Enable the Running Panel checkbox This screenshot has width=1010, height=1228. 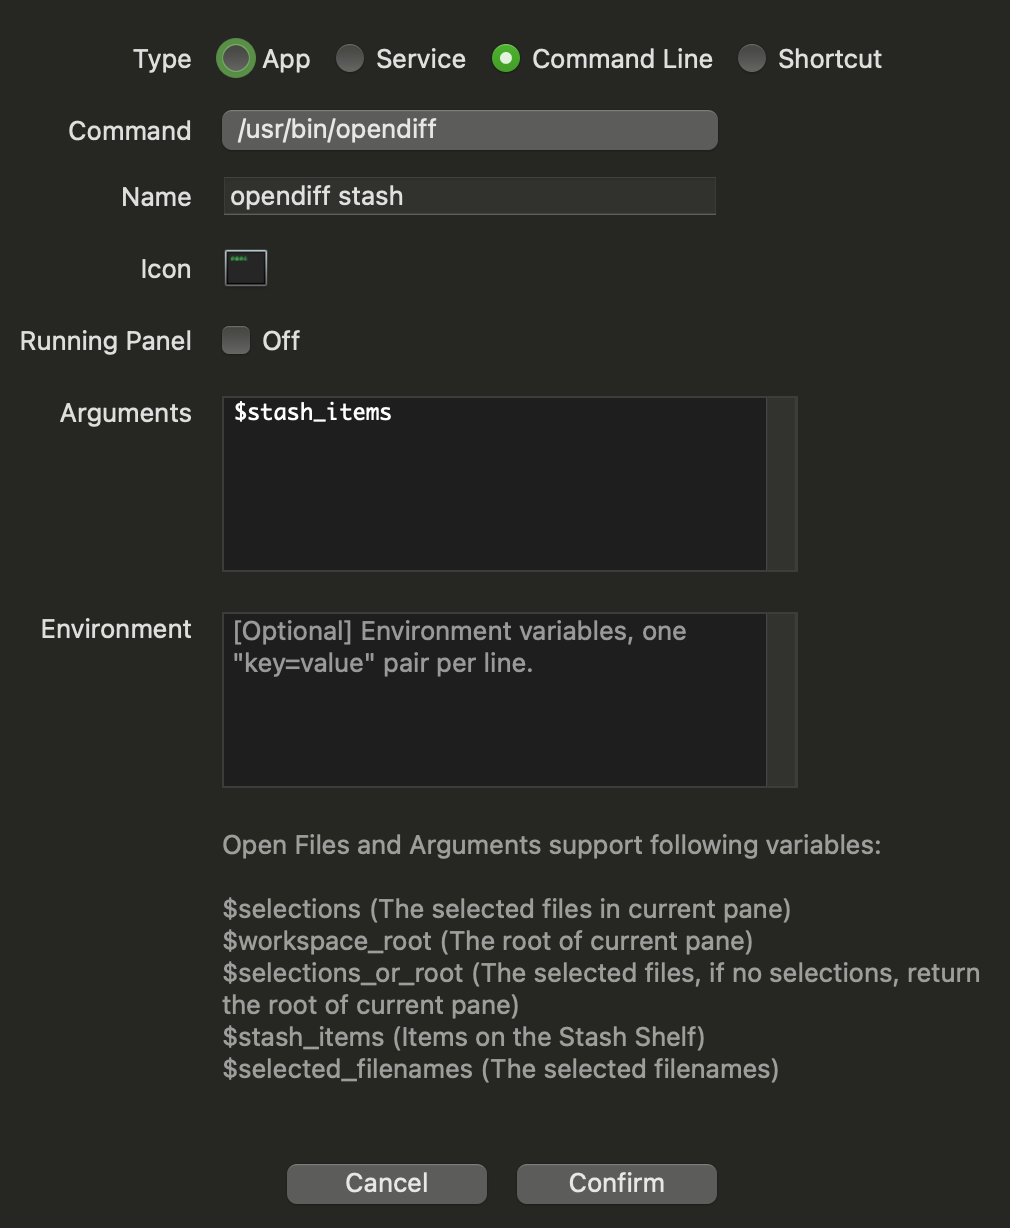[x=236, y=341]
